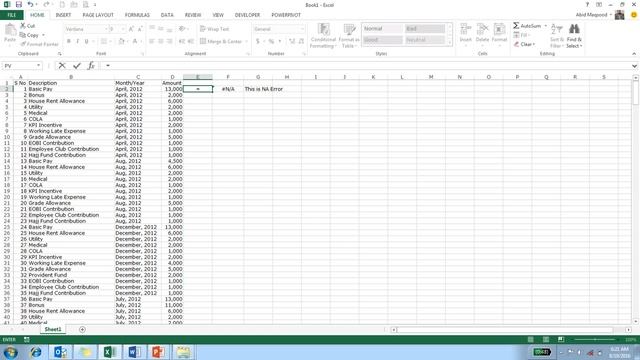Viewport: 640px width, 360px height.
Task: Toggle Underline formatting
Action: [x=87, y=41]
